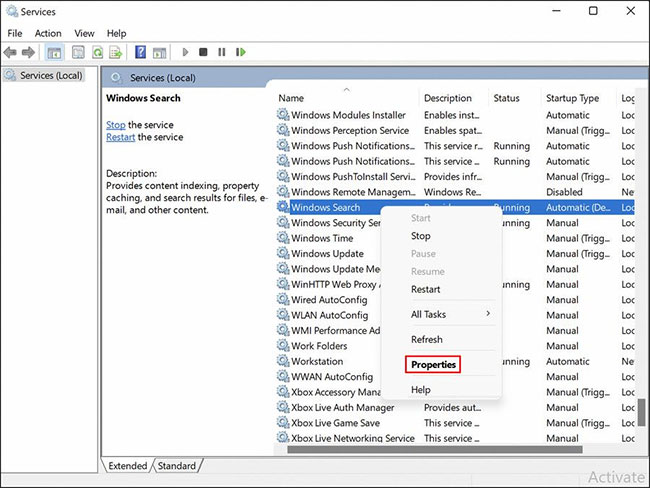Switch to the Standard tab
This screenshot has width=650, height=488.
[x=177, y=465]
